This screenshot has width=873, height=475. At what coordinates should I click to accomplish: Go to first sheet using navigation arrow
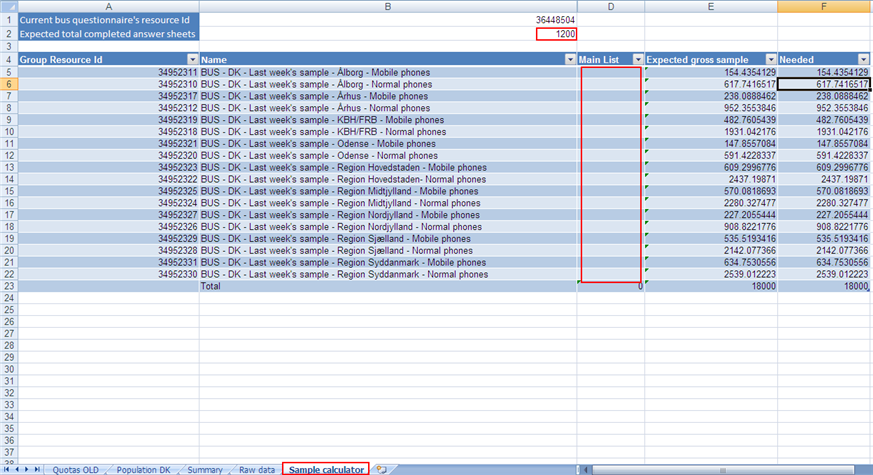pyautogui.click(x=7, y=469)
